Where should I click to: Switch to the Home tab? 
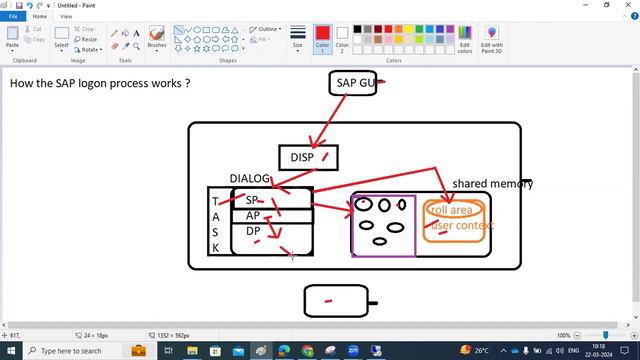click(x=40, y=16)
